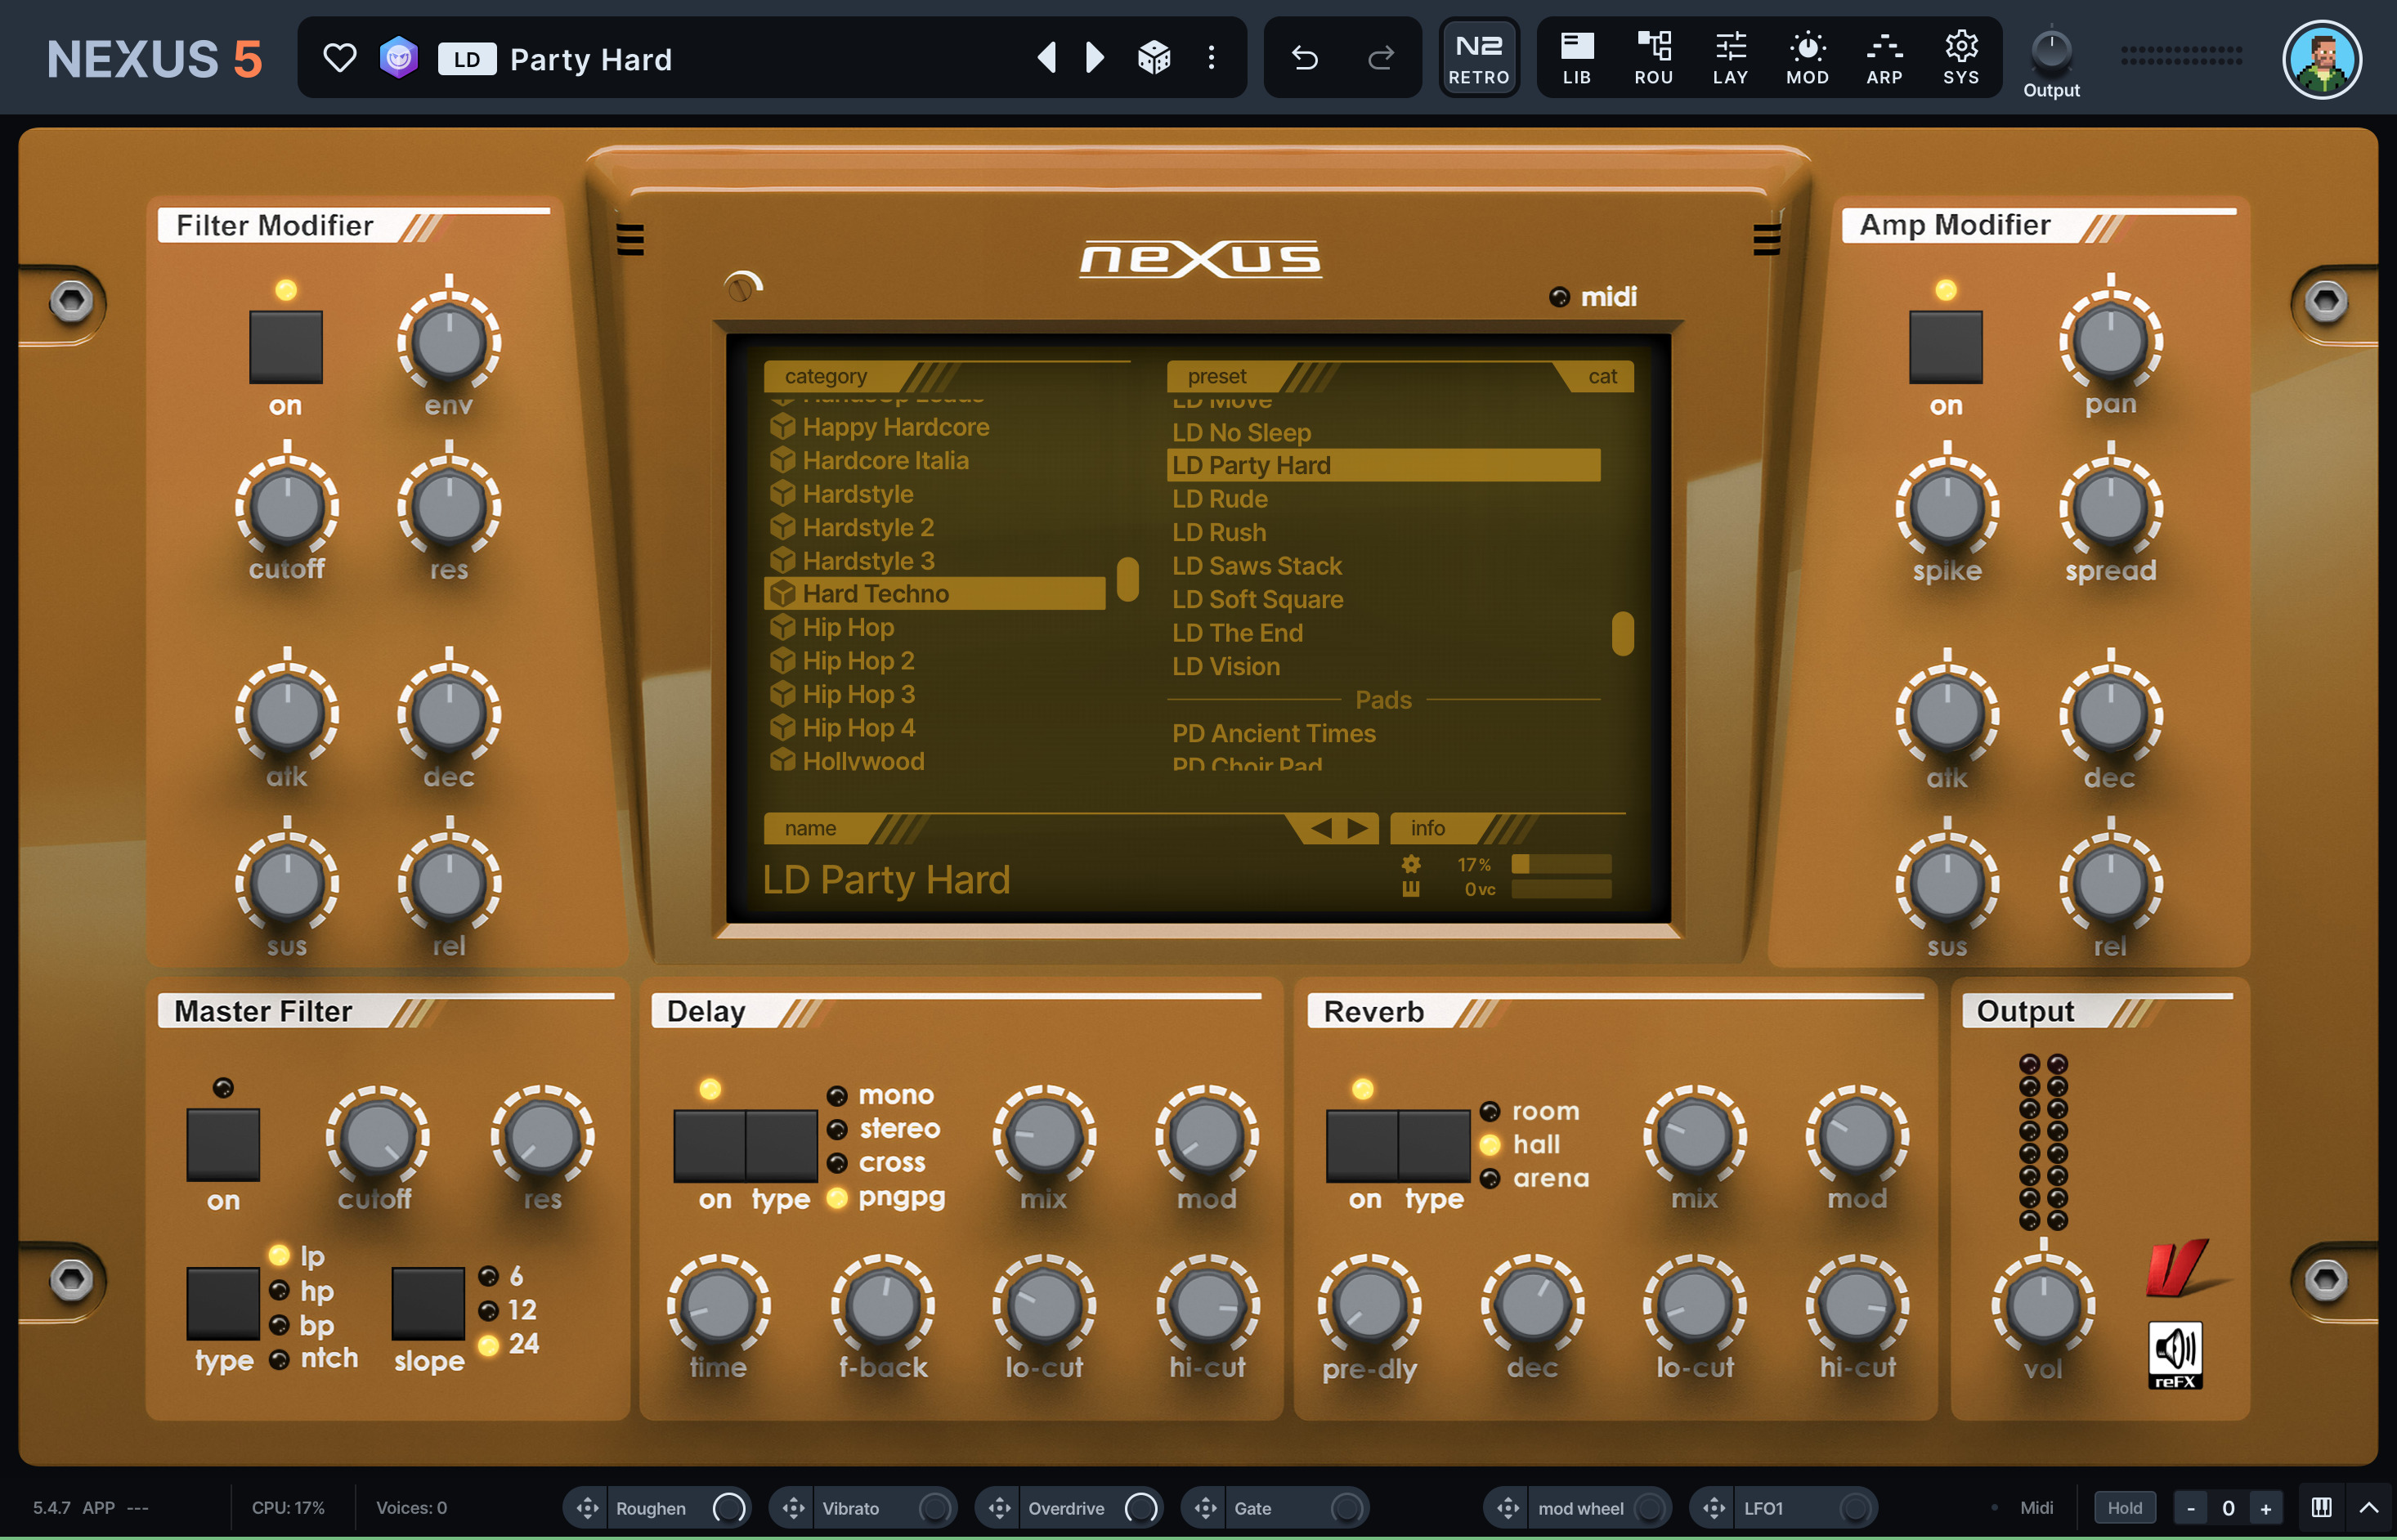Toggle Filter Modifier on button
Screen dimensions: 2397x1540
[286, 347]
